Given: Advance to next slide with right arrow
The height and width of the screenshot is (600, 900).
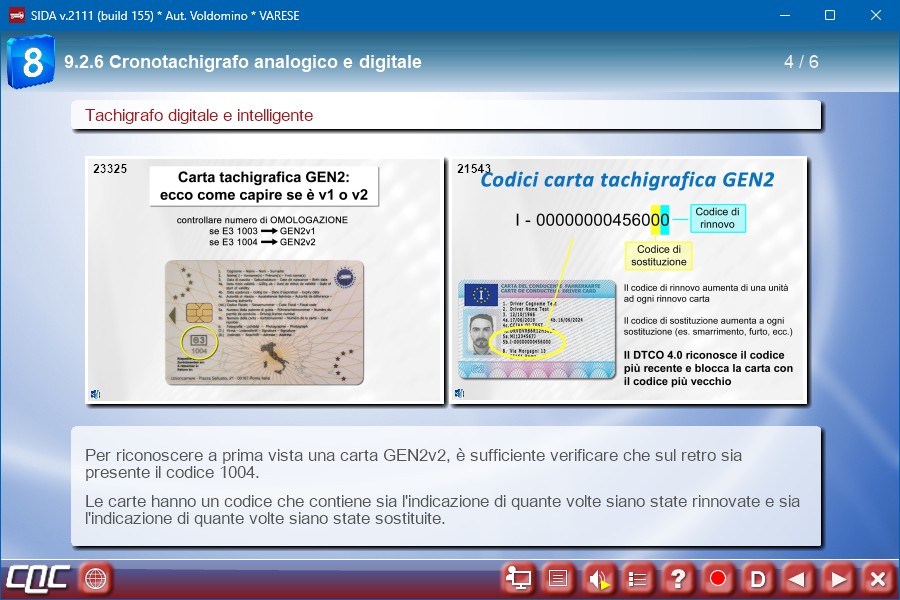Looking at the screenshot, I should 838,578.
